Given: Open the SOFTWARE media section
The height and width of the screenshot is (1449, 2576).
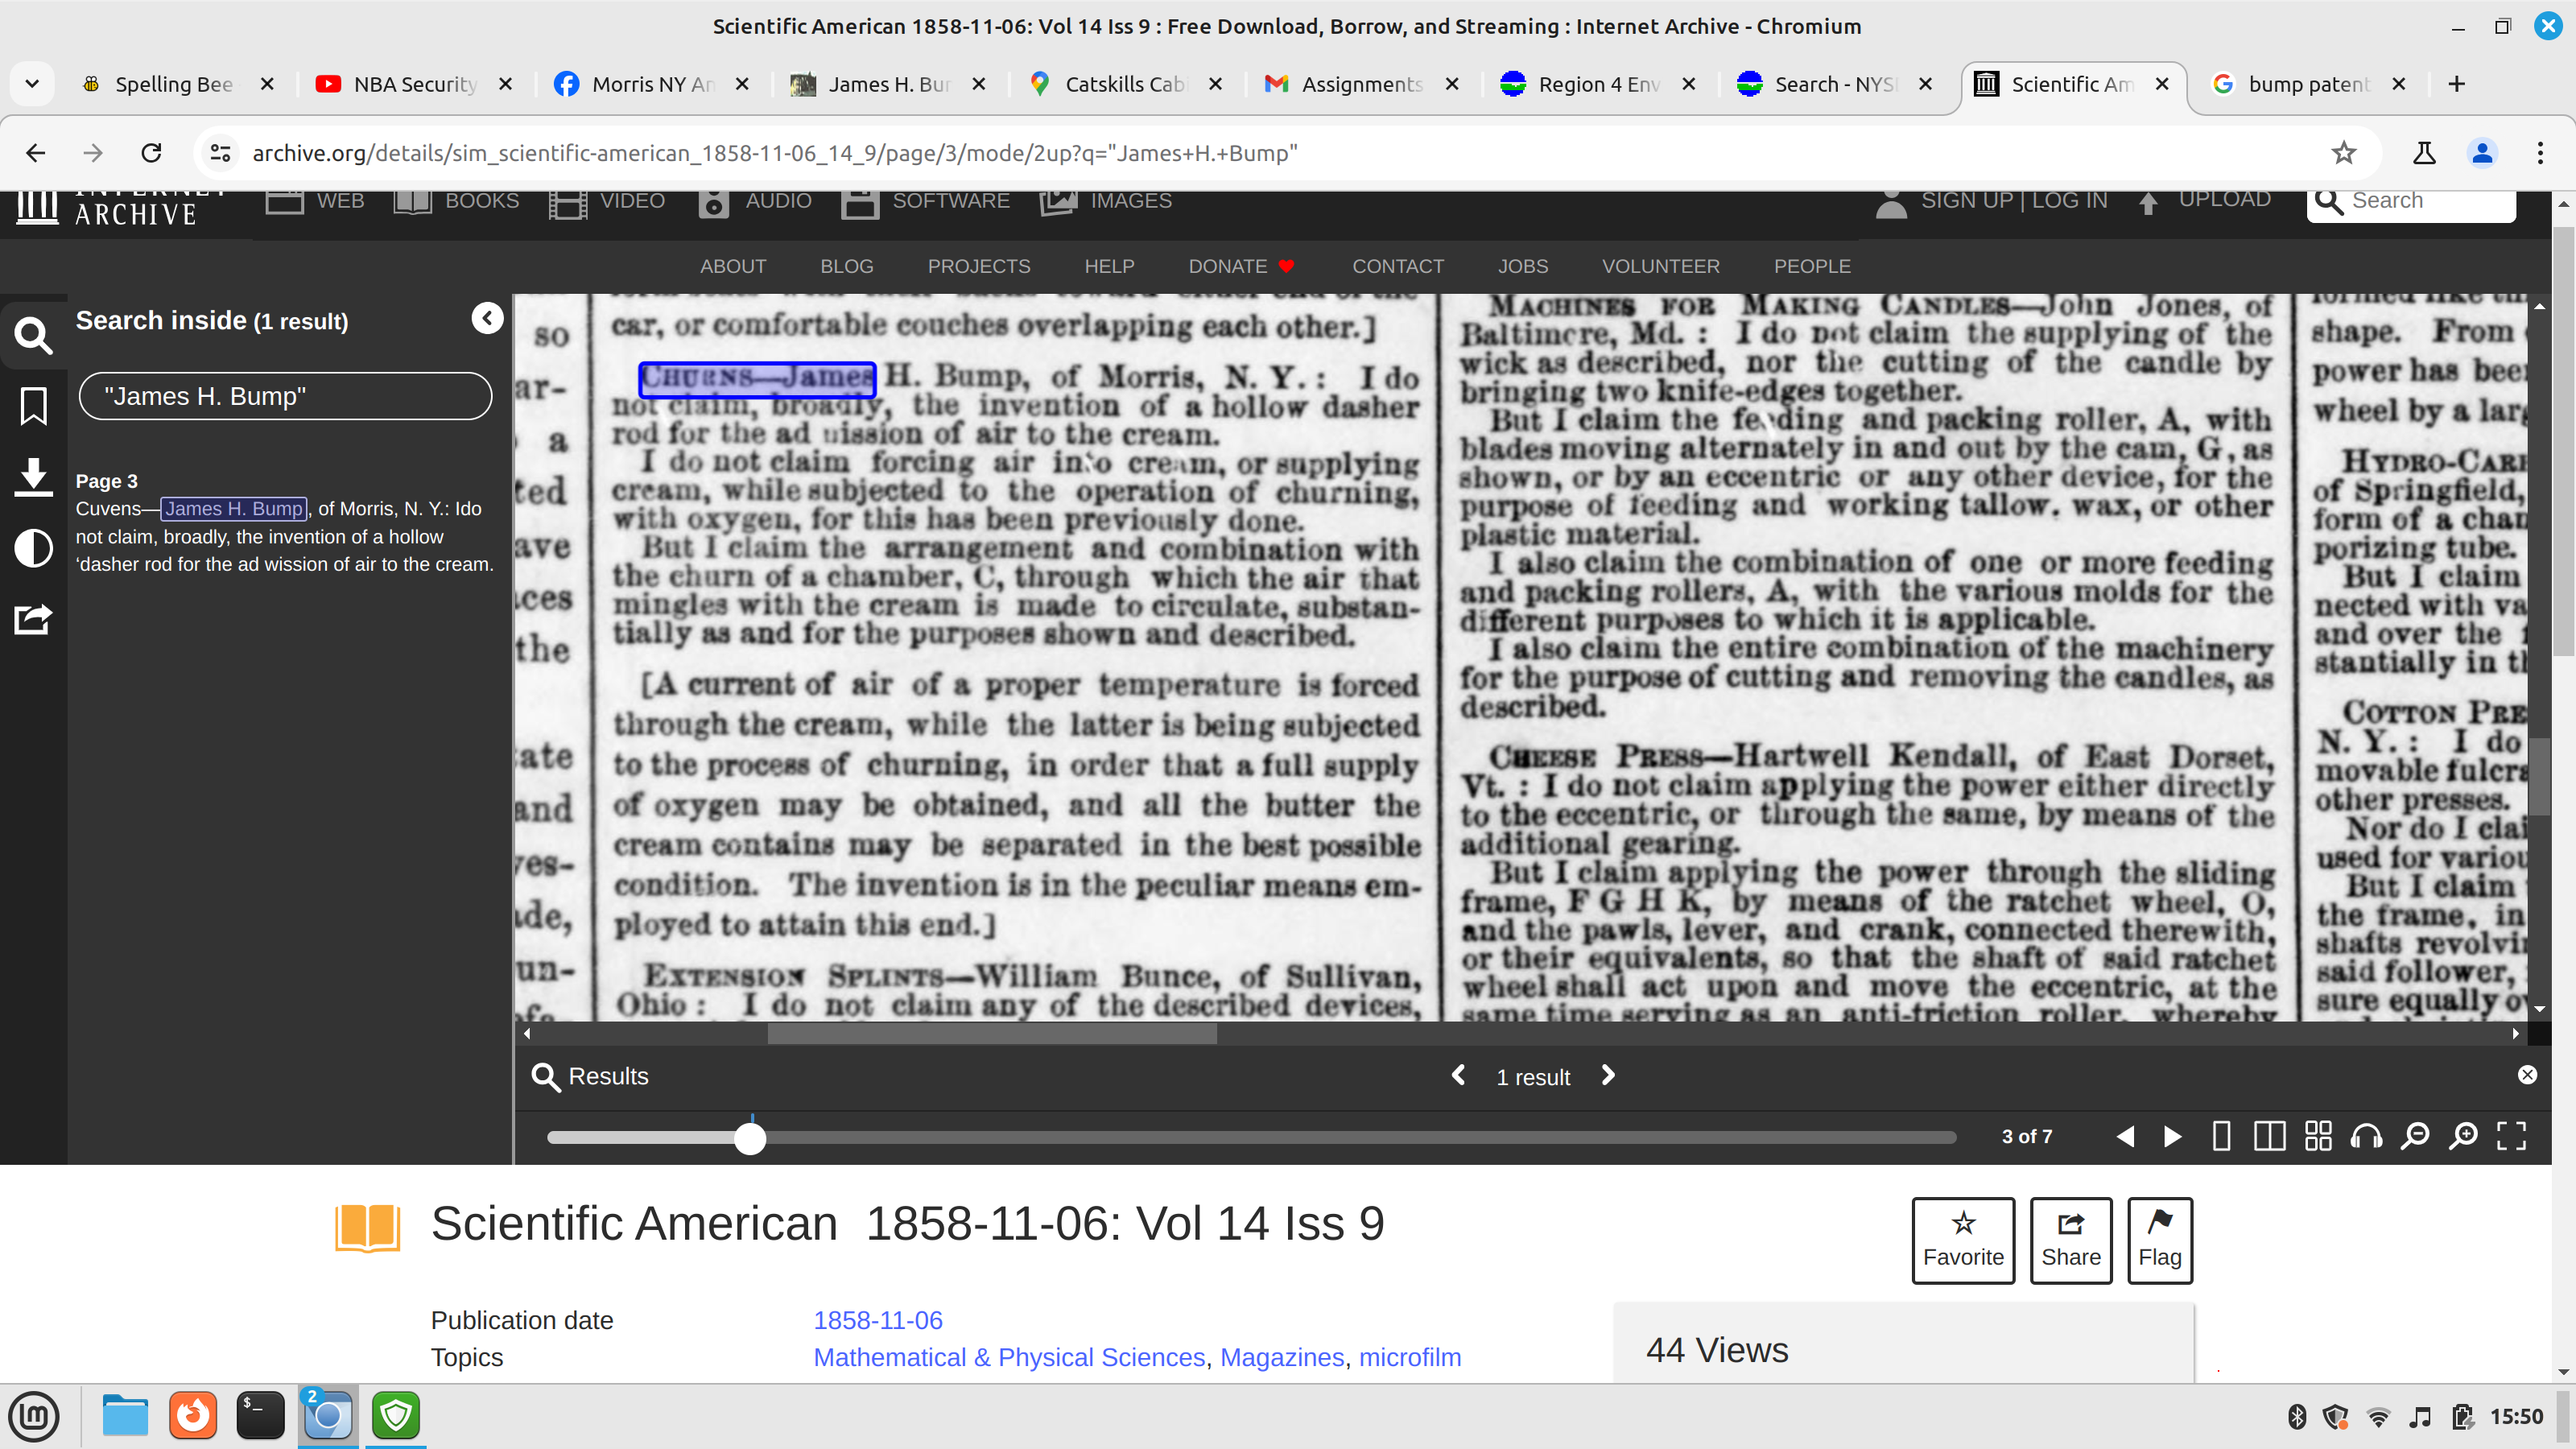Looking at the screenshot, I should tap(925, 201).
